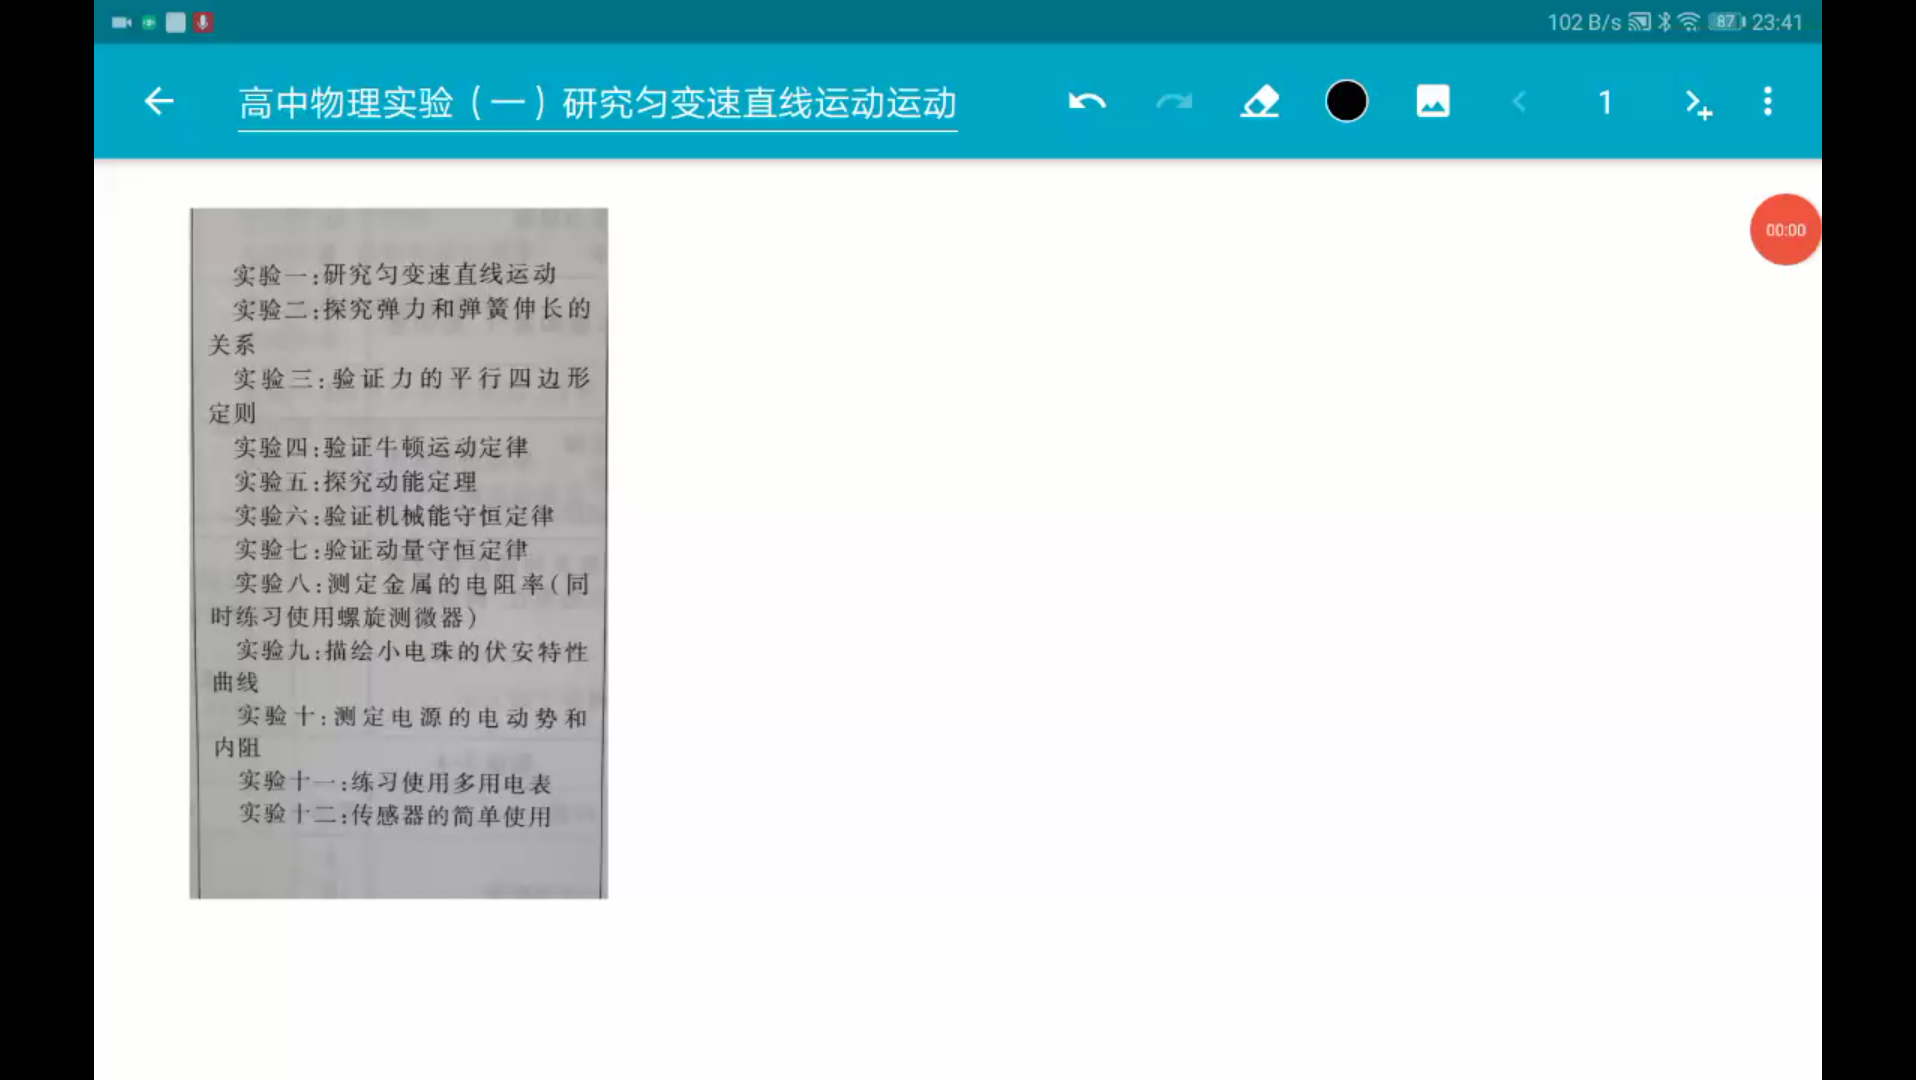Screen dimensions: 1916x1080
Task: Undo the last annotation
Action: (x=1086, y=101)
